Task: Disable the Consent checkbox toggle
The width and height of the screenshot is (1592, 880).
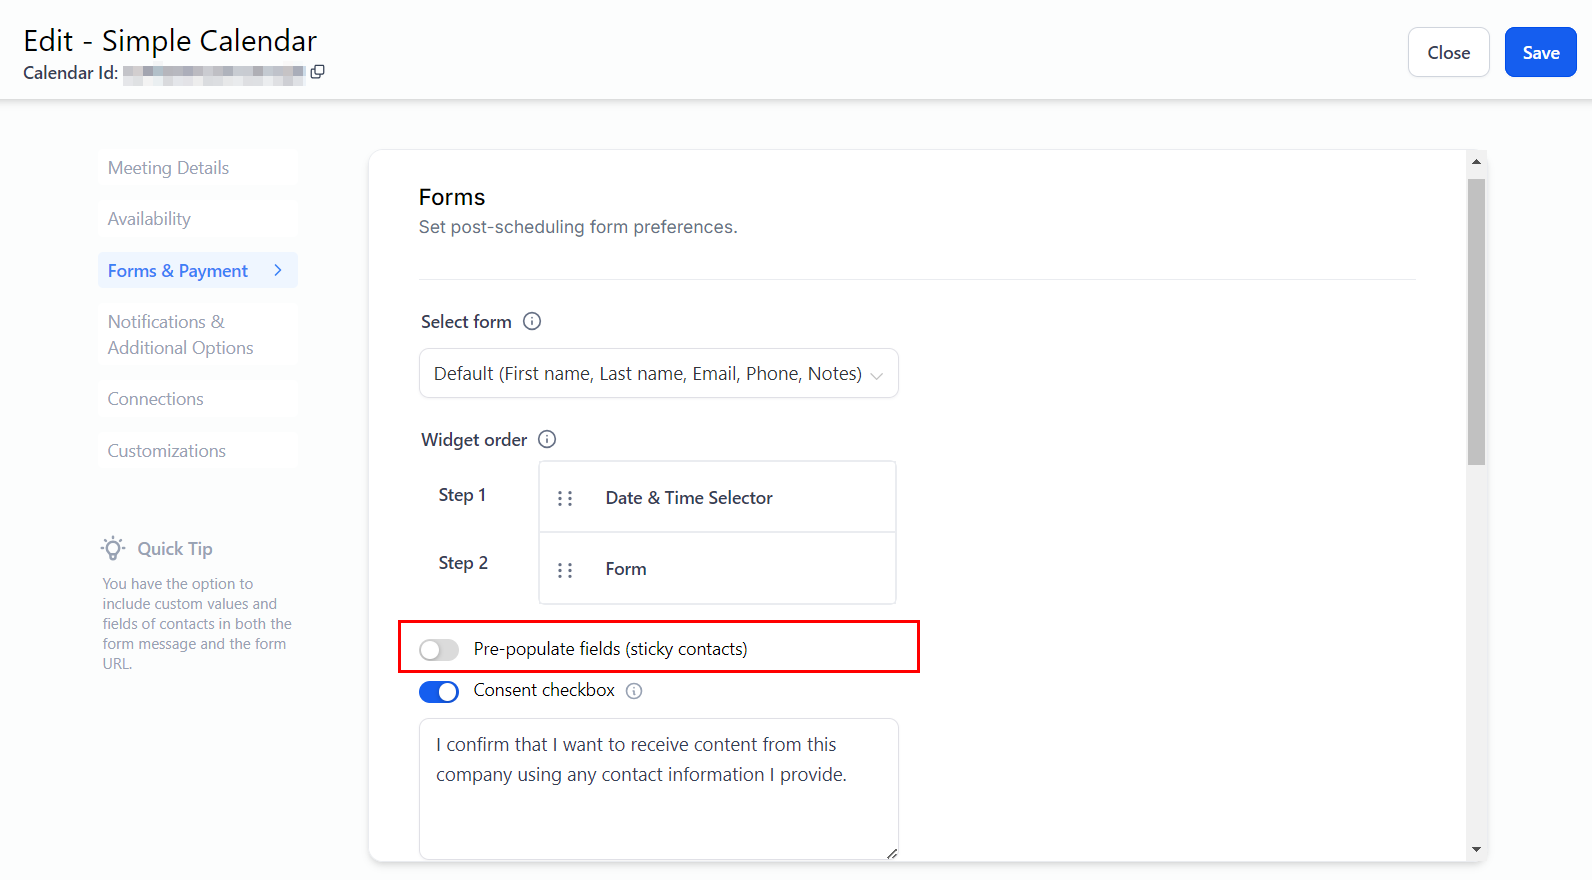Action: 439,692
